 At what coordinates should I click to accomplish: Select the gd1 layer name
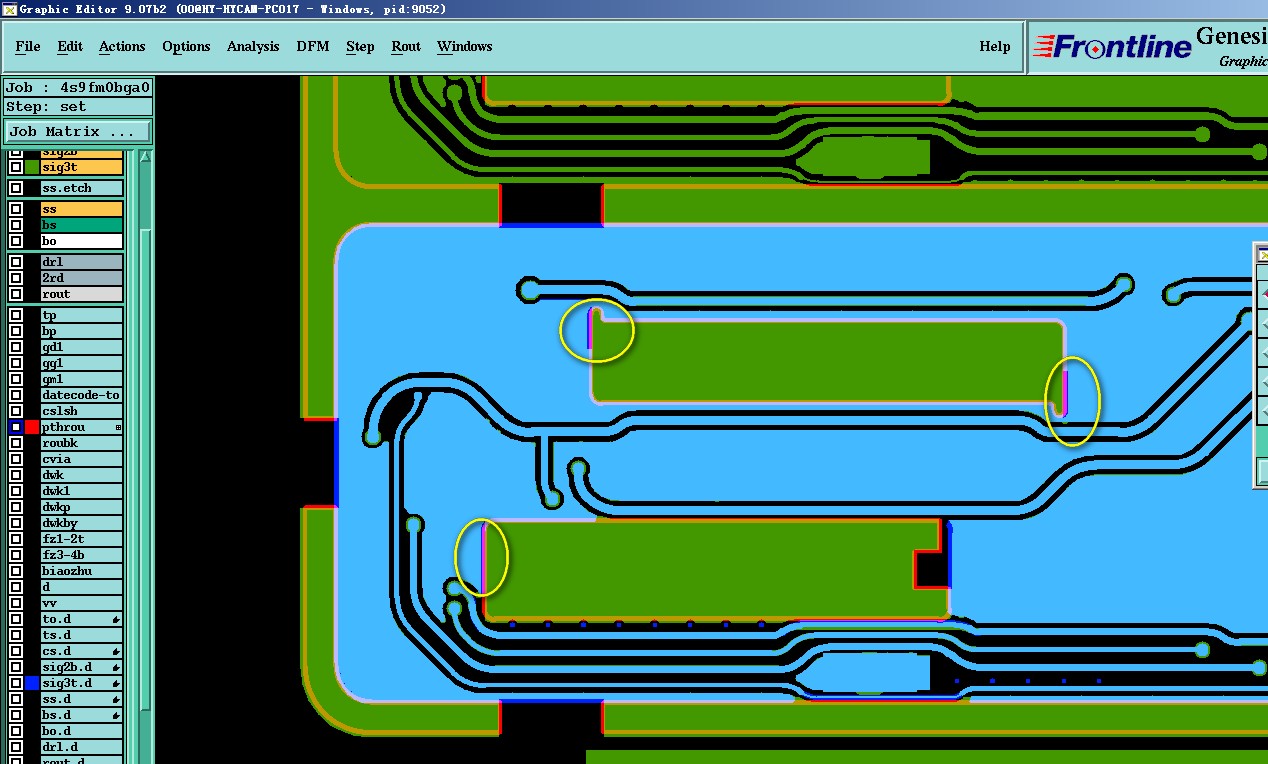81,347
